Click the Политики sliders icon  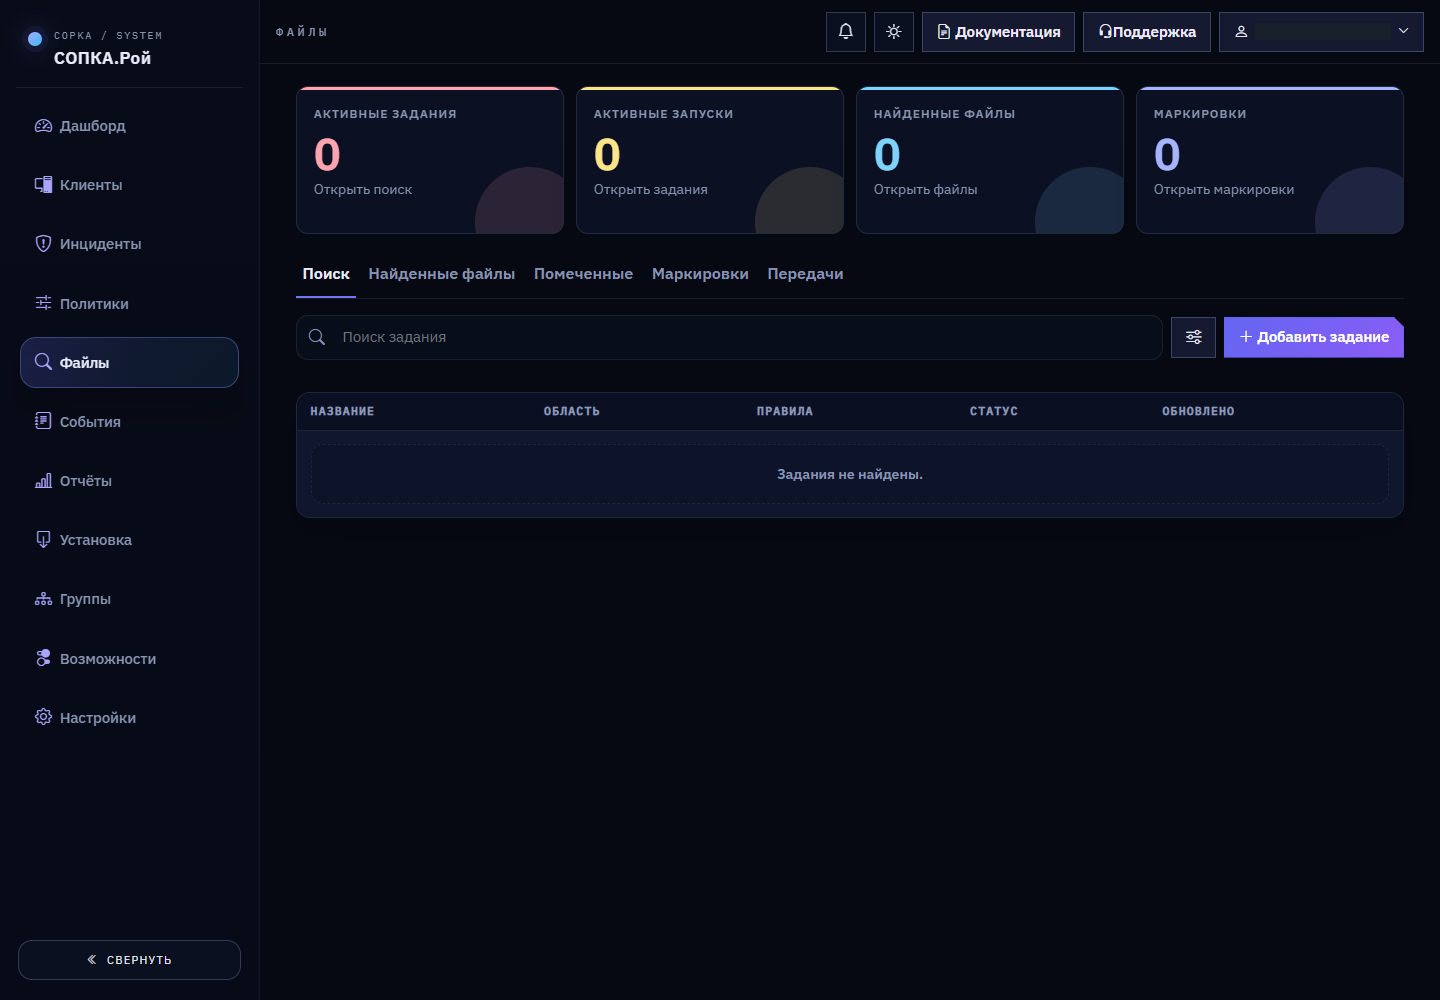(x=43, y=303)
